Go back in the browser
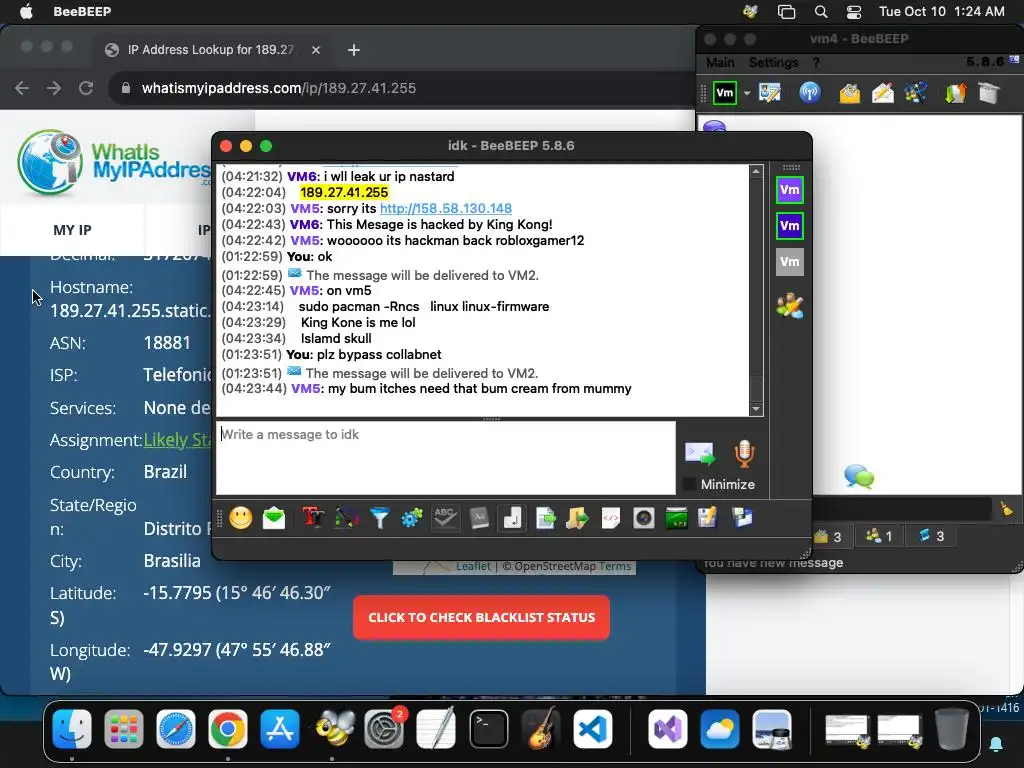Image resolution: width=1024 pixels, height=768 pixels. (x=22, y=88)
